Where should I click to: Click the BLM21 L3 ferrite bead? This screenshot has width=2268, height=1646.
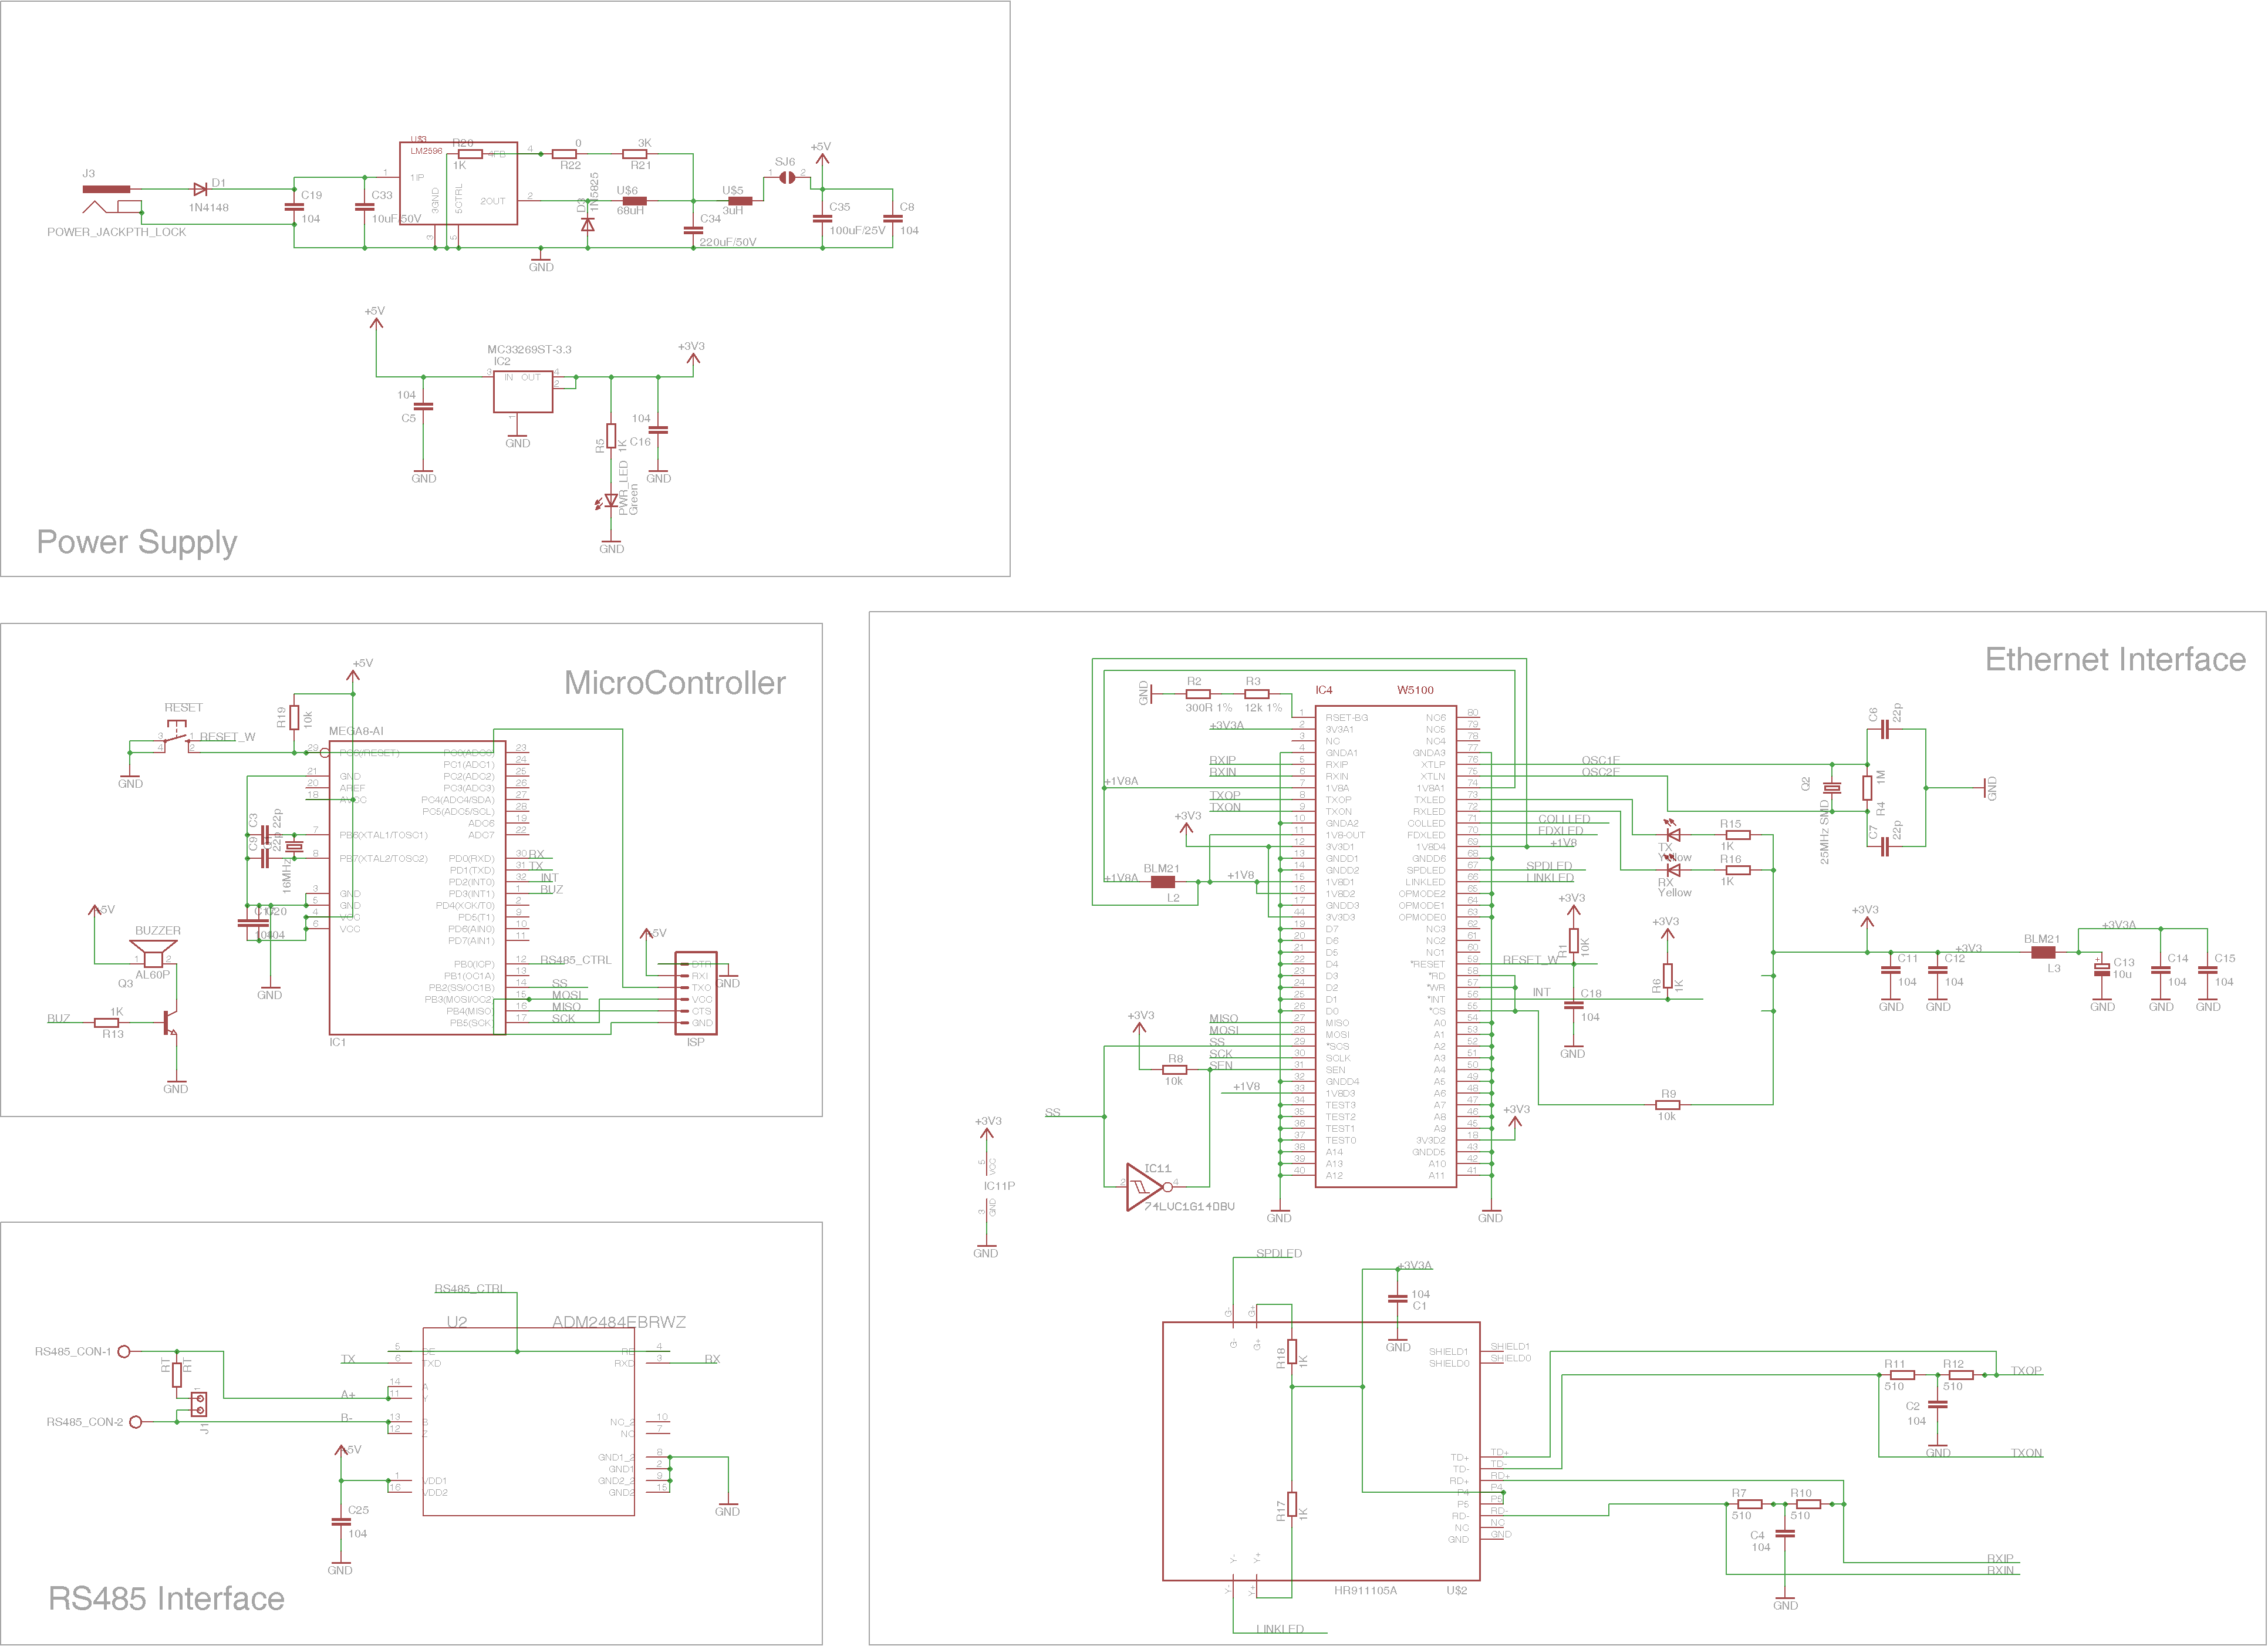[x=2044, y=953]
